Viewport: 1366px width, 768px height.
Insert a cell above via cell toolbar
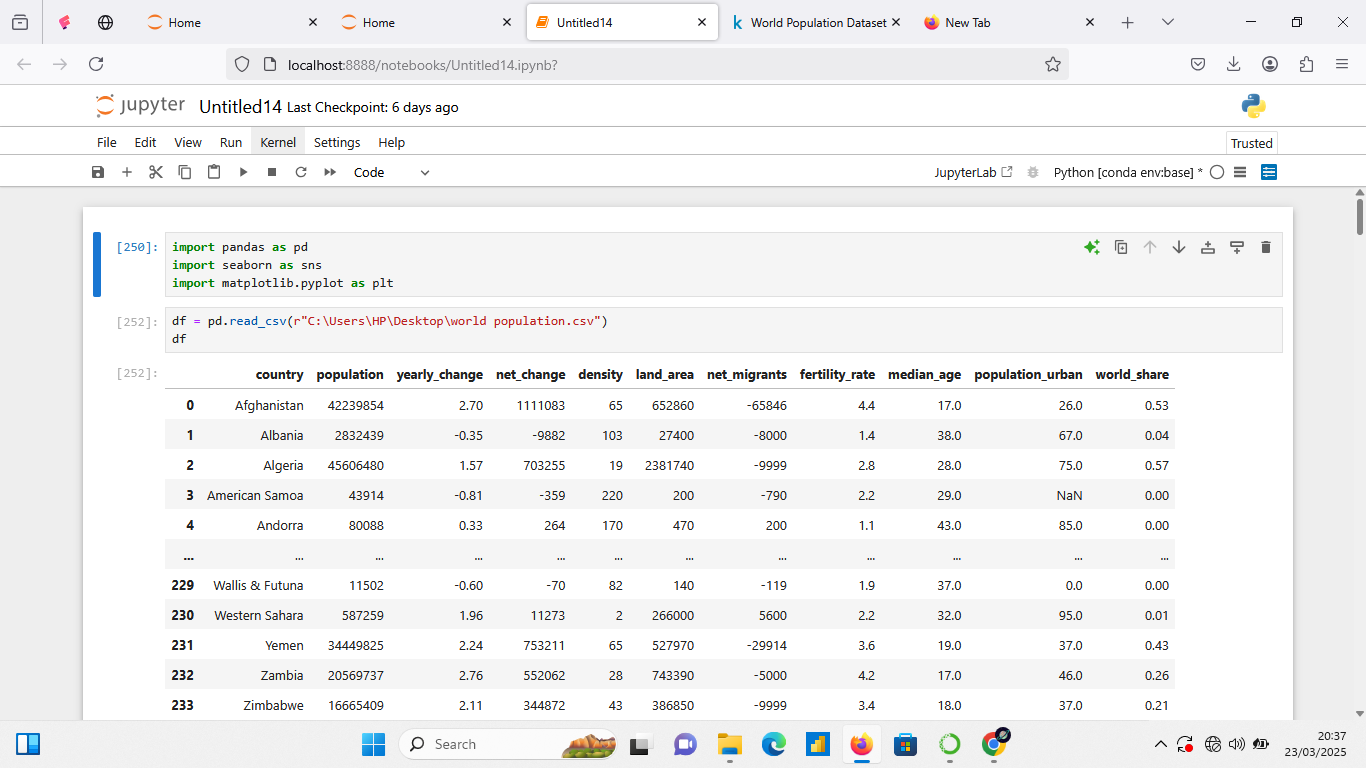[1208, 247]
